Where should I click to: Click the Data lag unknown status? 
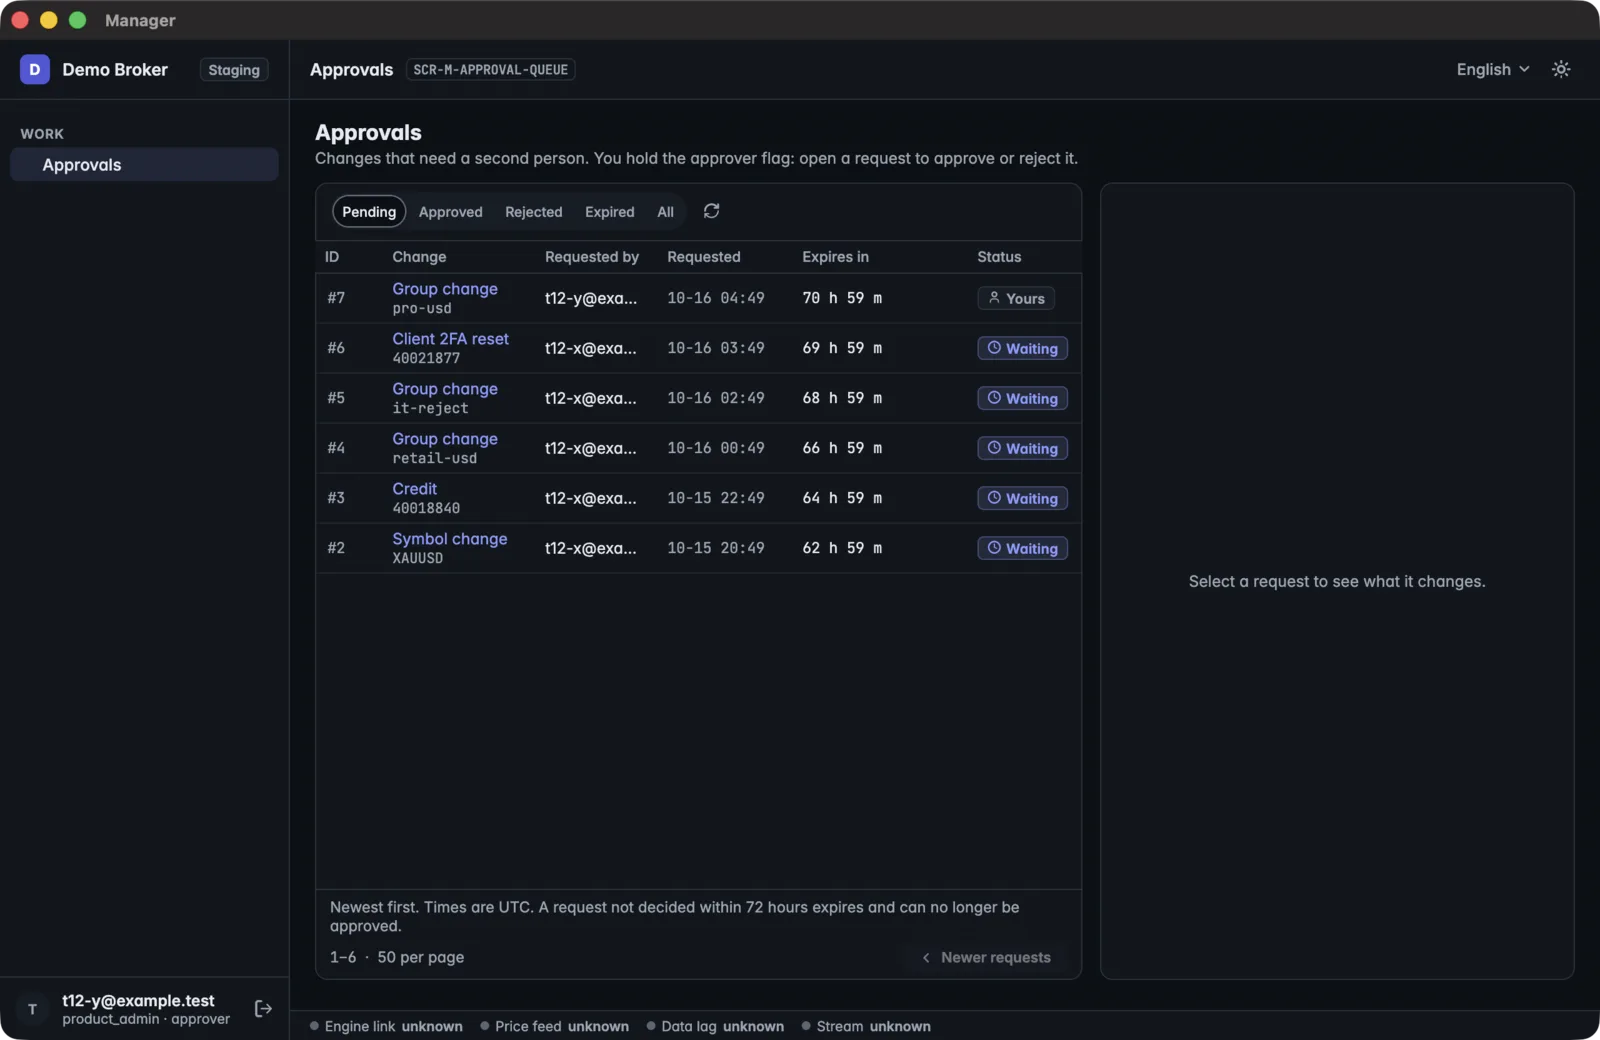[x=715, y=1026]
